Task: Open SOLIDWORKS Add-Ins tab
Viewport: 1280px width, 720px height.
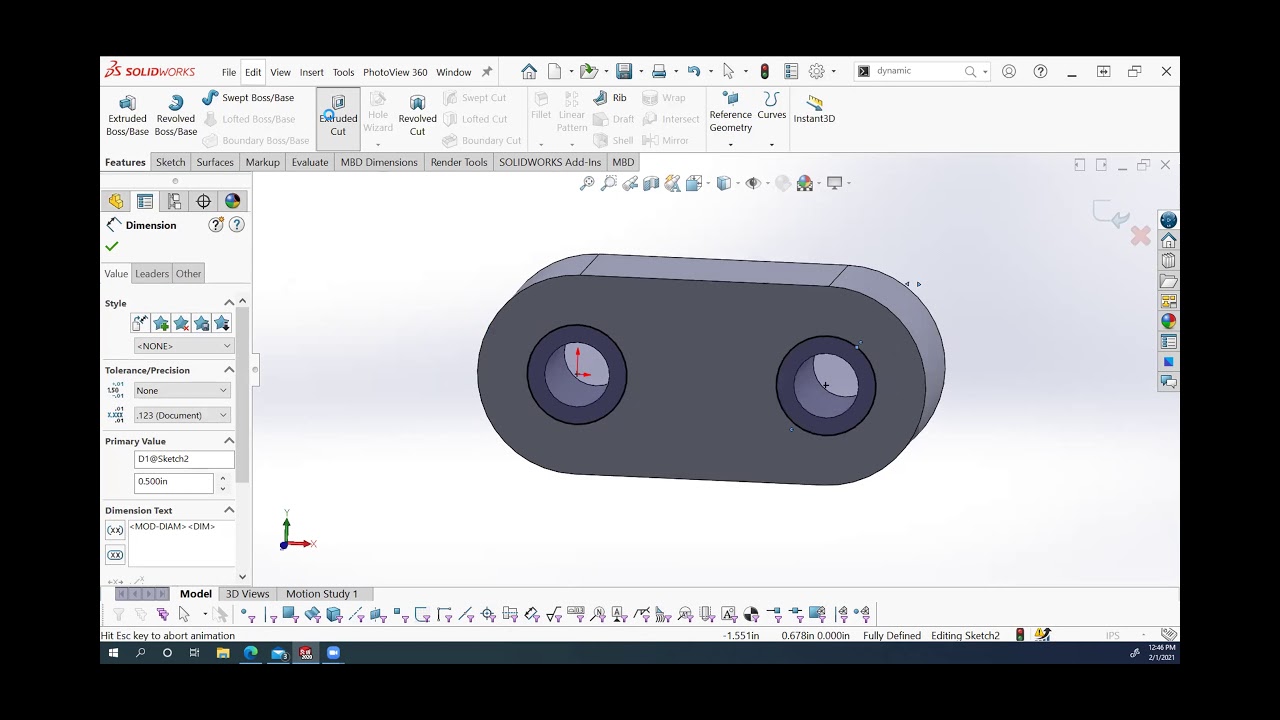Action: (x=550, y=162)
